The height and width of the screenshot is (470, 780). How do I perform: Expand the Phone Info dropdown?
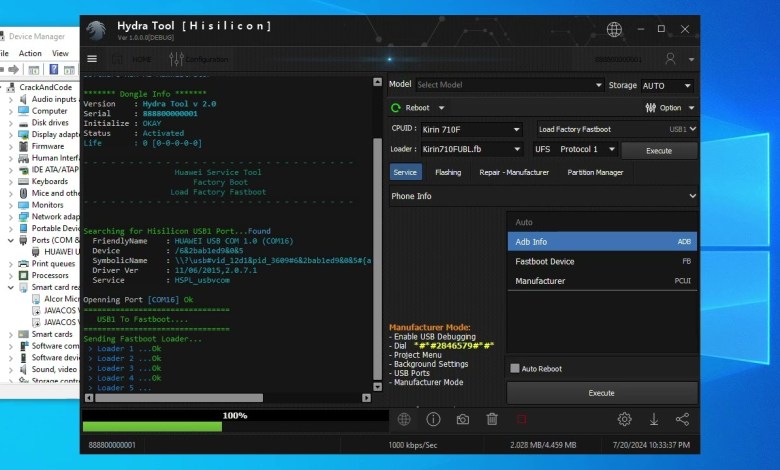(543, 196)
